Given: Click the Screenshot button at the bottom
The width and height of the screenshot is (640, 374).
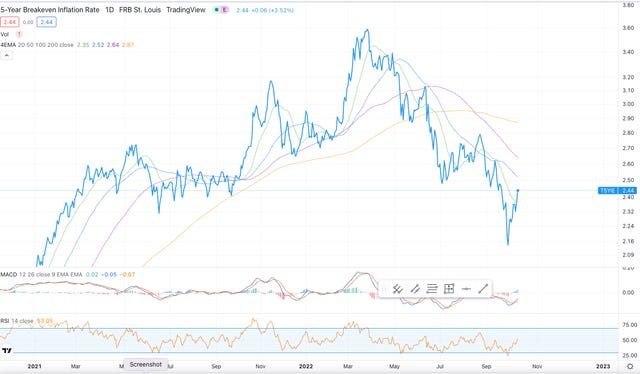Looking at the screenshot, I should coord(146,365).
